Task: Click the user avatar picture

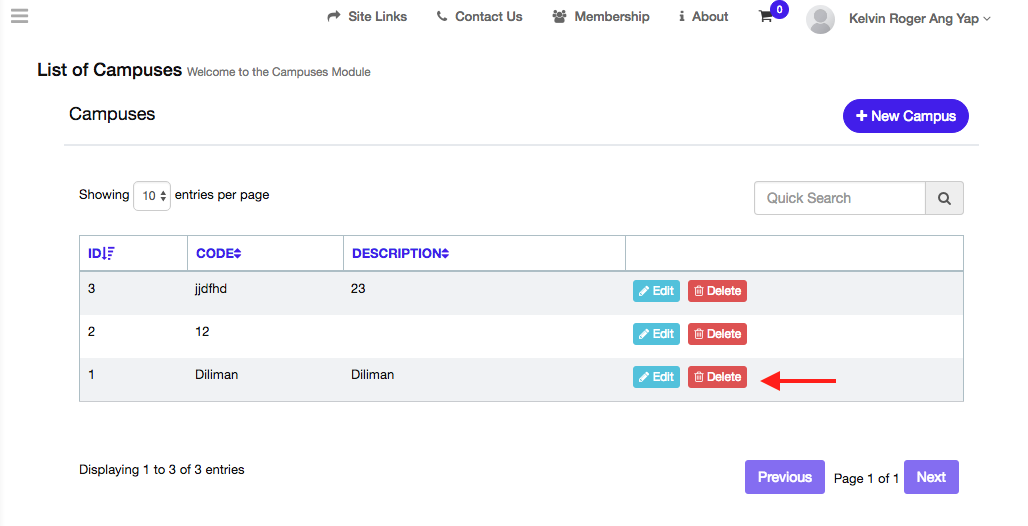Action: (820, 19)
